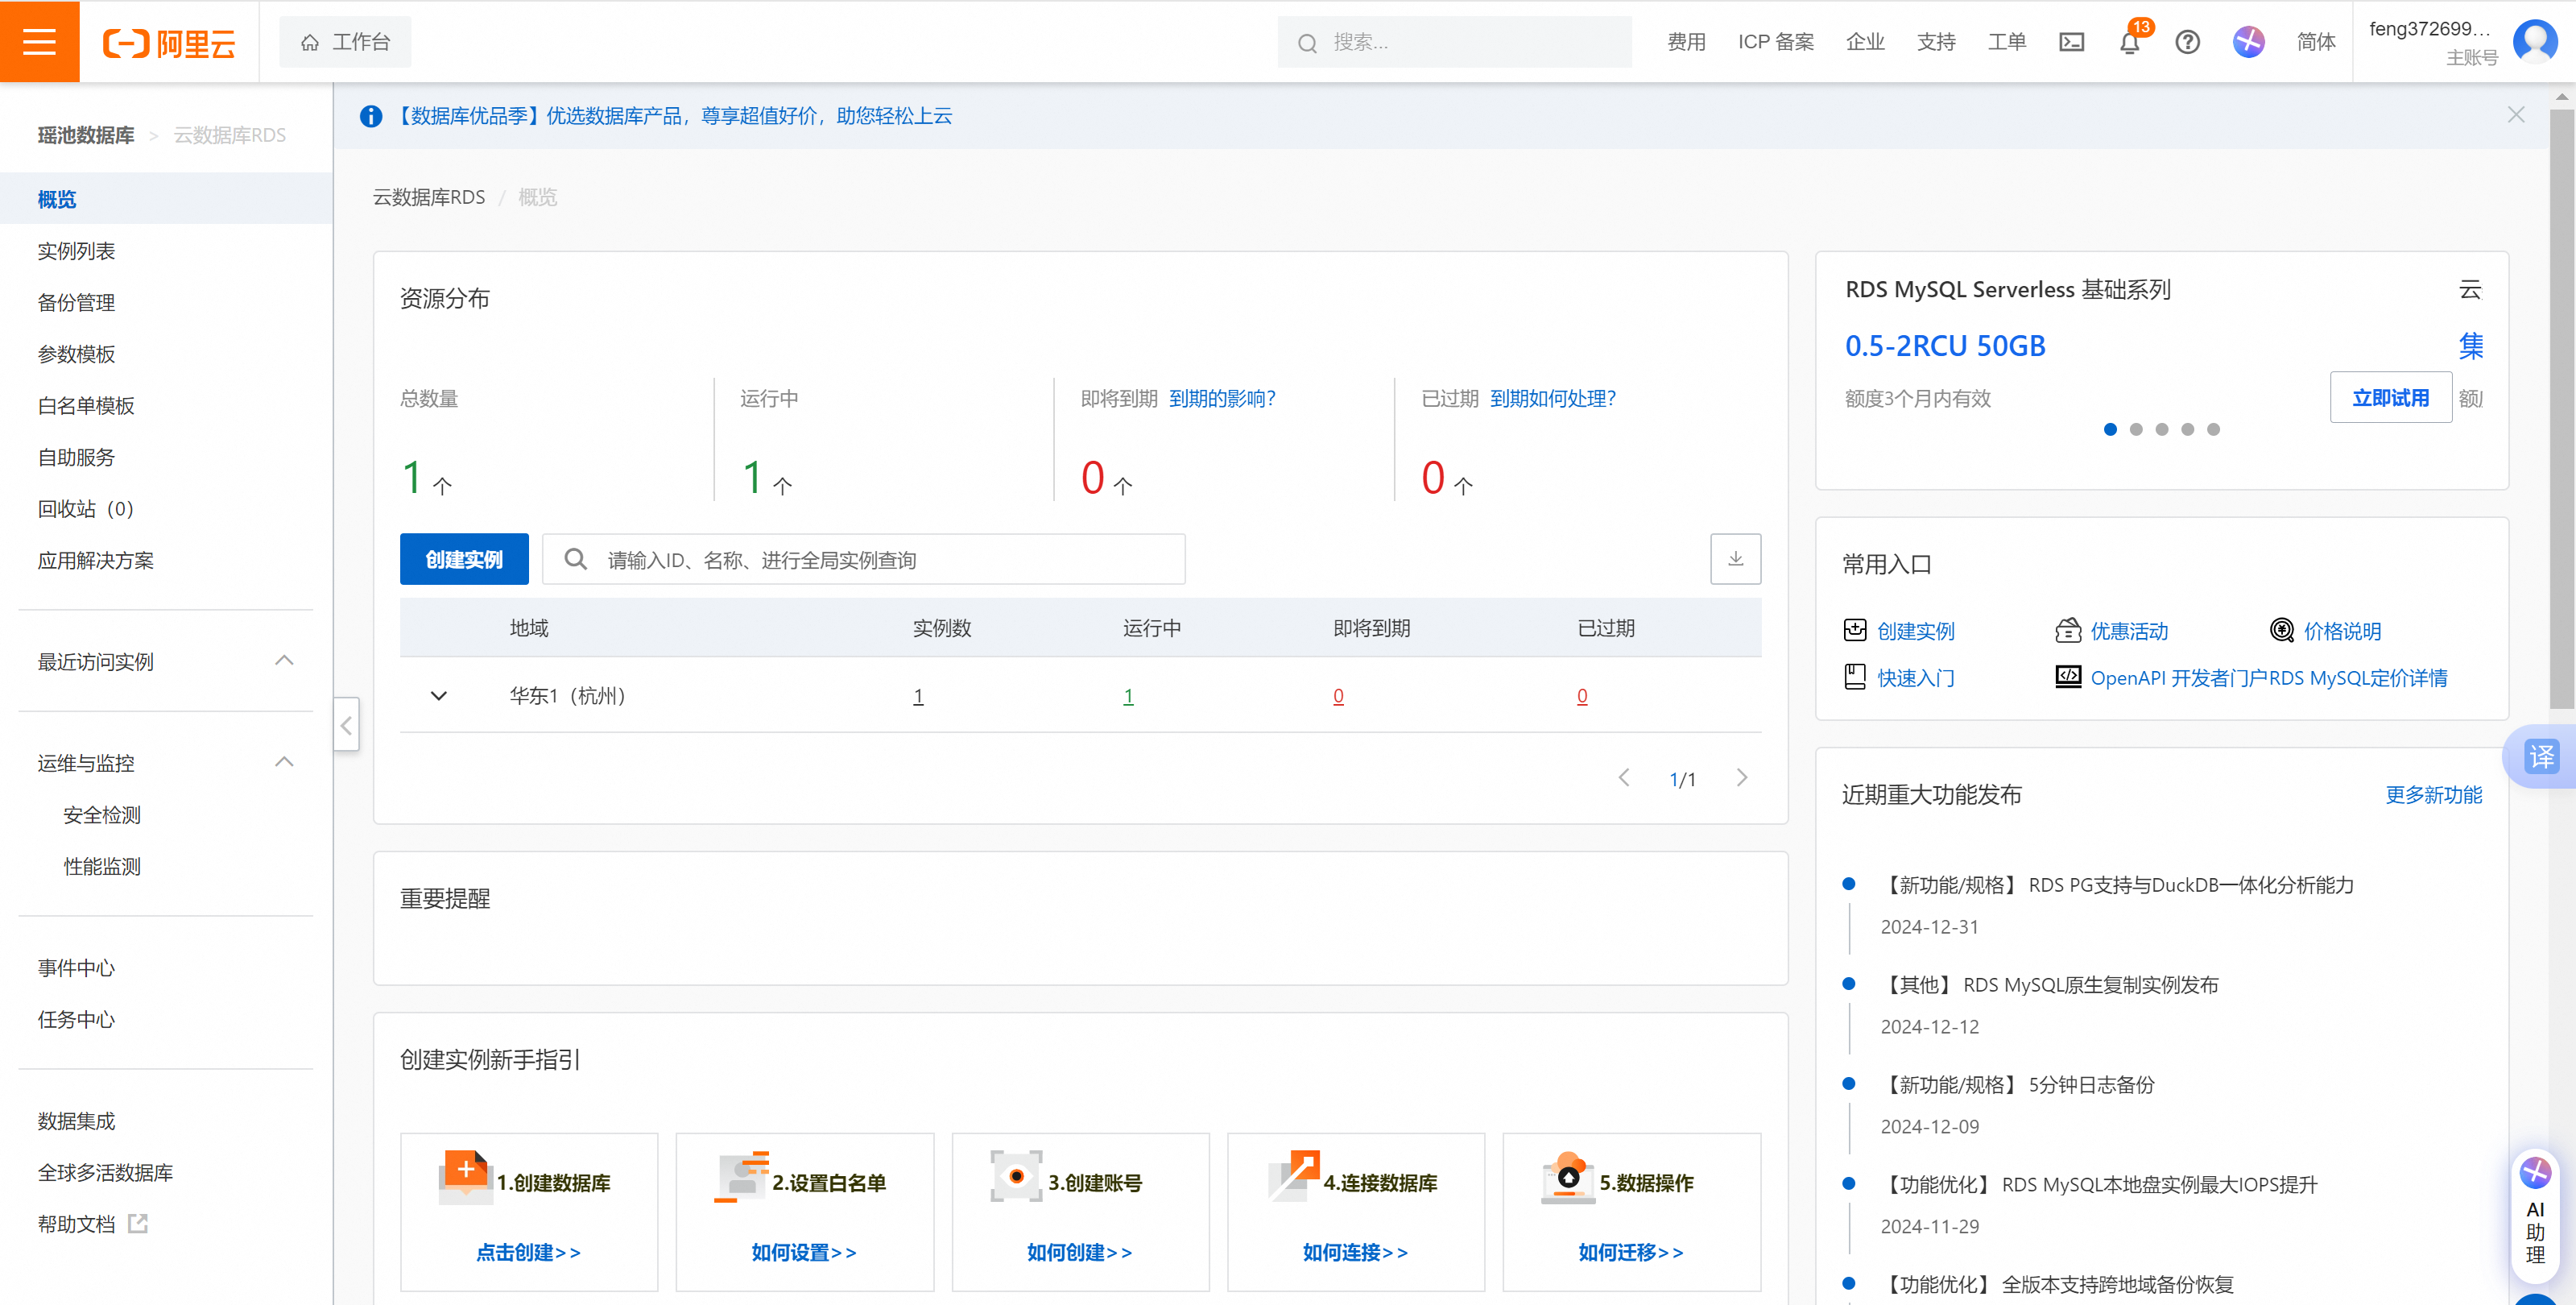
Task: Click the 价格说明 shortcut icon
Action: (2281, 630)
